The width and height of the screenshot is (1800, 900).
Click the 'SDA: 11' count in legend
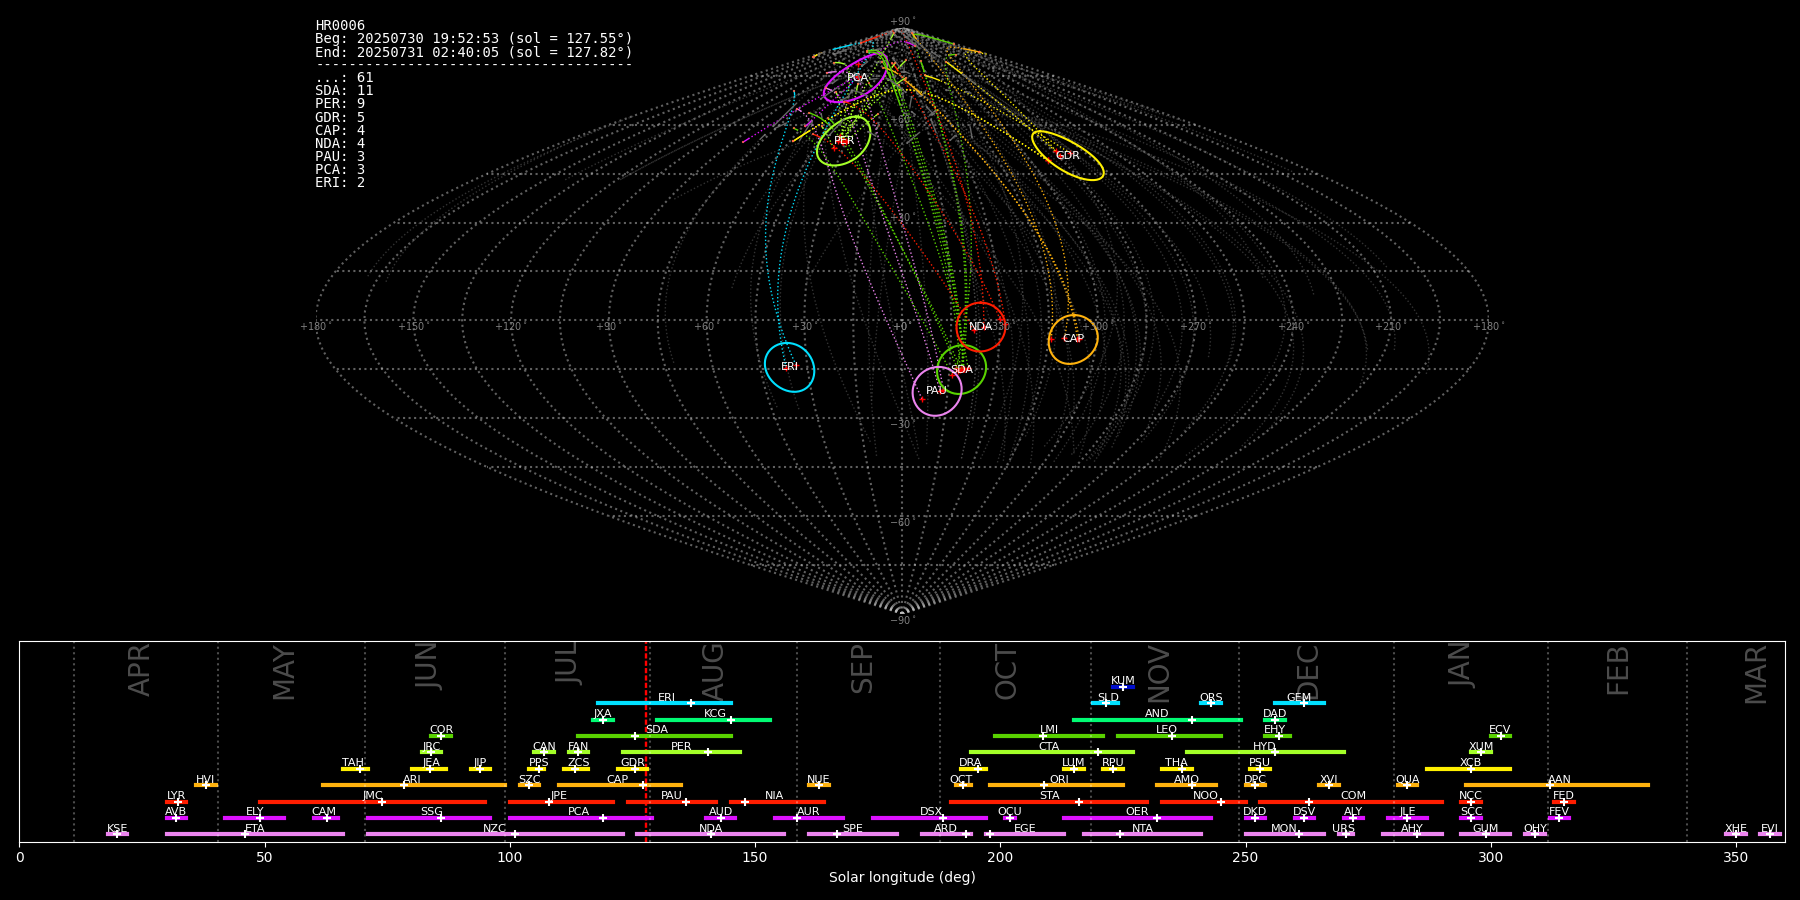coord(344,91)
